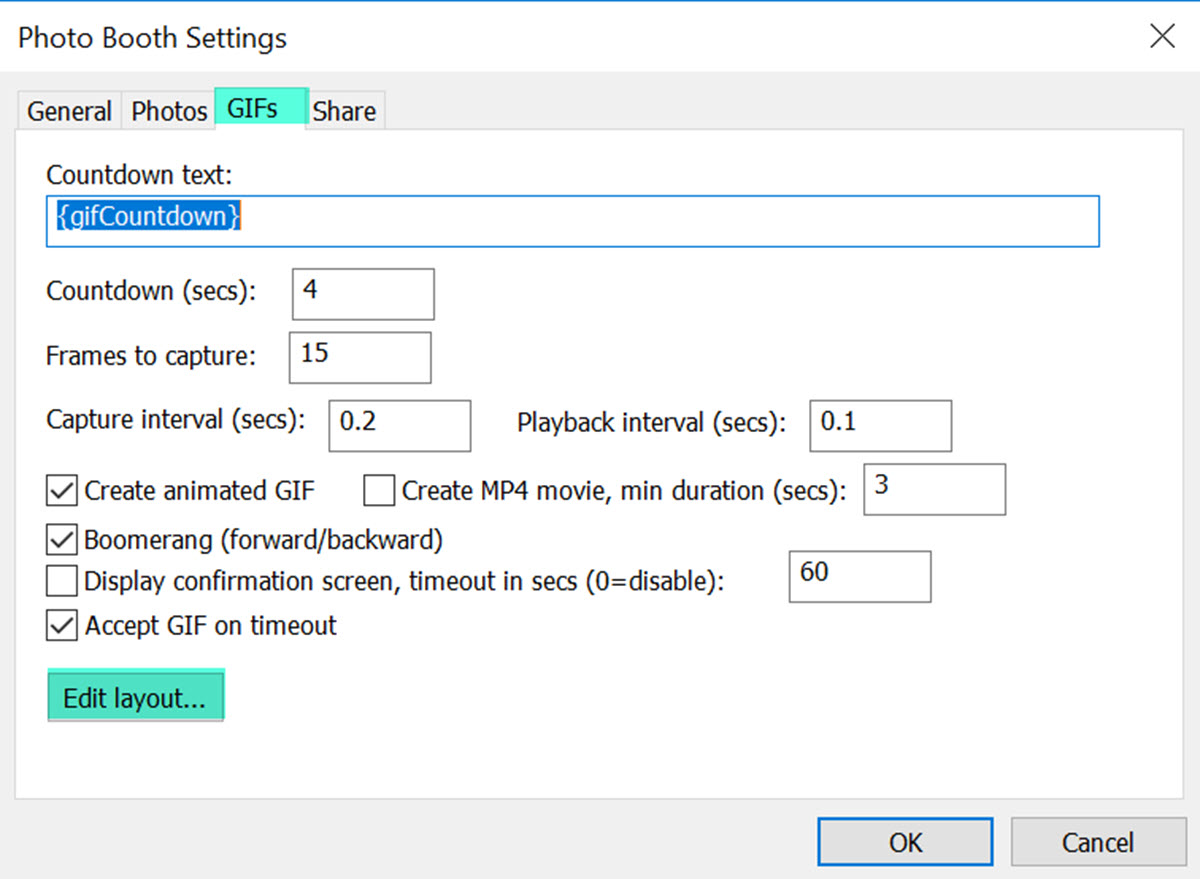
Task: Enable the Create MP4 movie checkbox
Action: tap(379, 491)
